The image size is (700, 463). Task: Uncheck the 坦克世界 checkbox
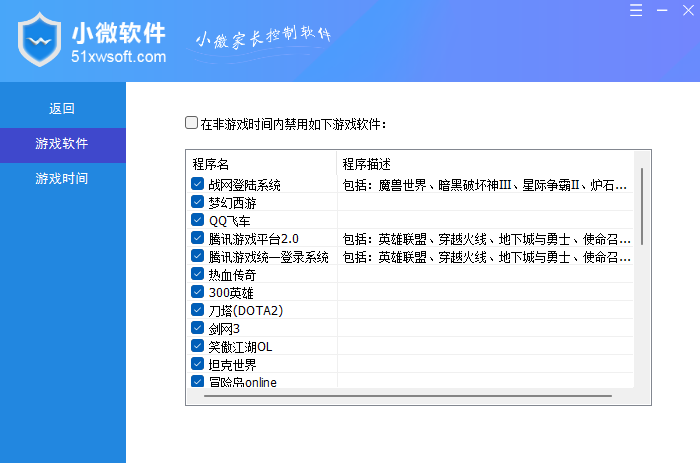(197, 364)
